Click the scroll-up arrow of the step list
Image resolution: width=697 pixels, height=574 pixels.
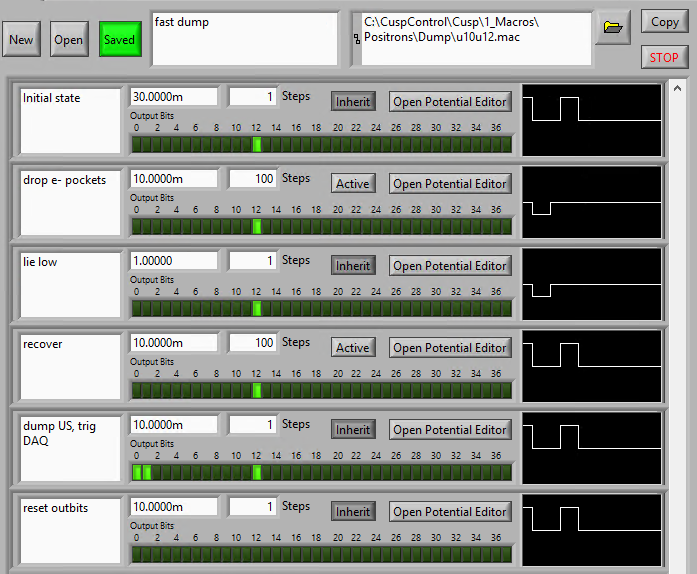click(677, 88)
